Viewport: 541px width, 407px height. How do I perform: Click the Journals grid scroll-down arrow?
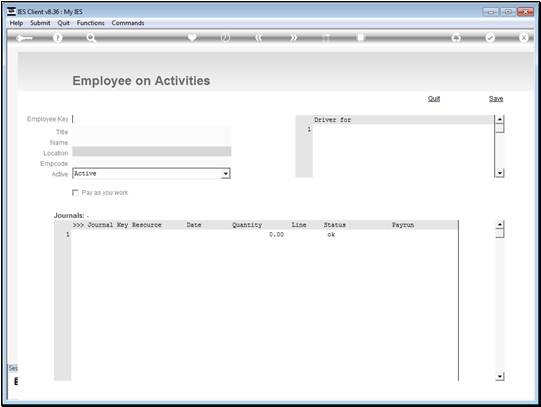point(500,376)
